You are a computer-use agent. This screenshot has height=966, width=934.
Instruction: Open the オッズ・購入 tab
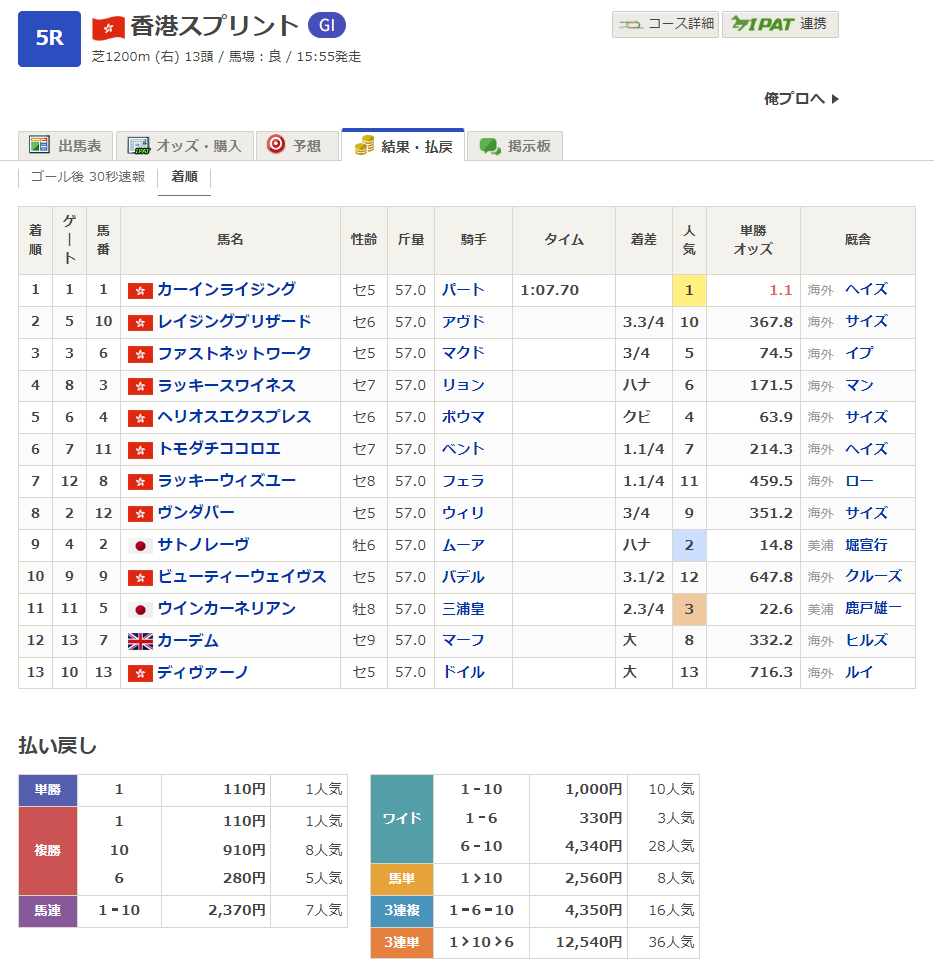click(x=185, y=146)
